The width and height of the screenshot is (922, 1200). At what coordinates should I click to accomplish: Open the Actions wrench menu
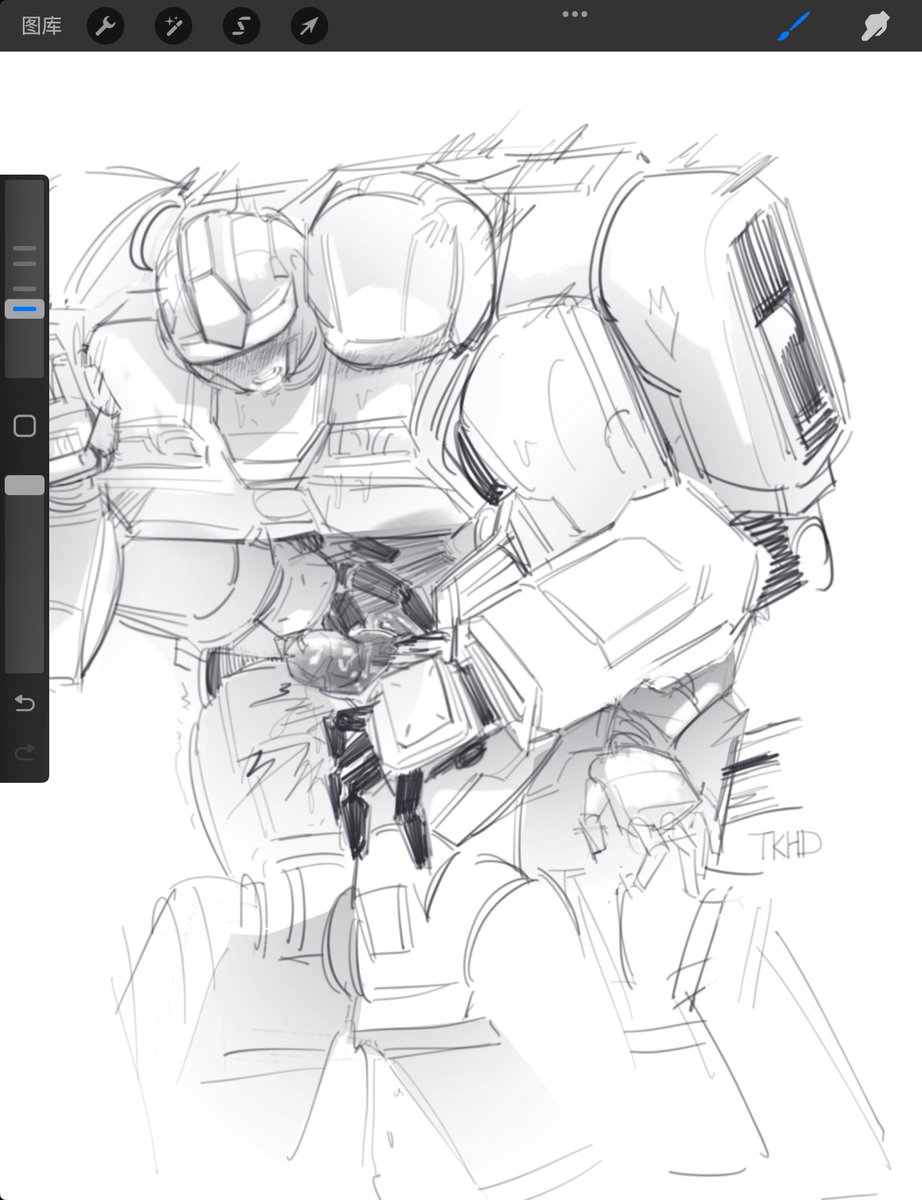pyautogui.click(x=105, y=26)
